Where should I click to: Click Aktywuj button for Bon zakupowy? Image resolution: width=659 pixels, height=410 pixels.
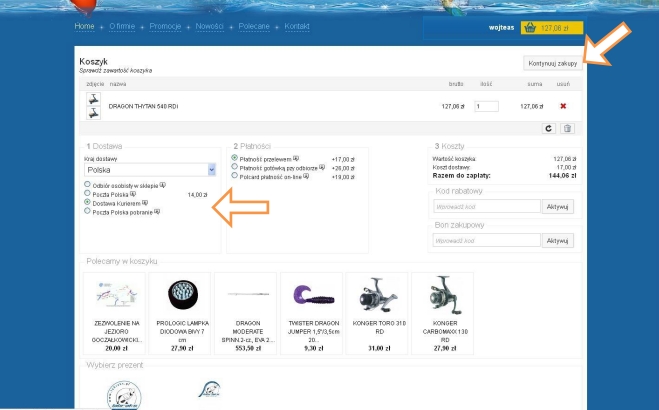(x=558, y=241)
